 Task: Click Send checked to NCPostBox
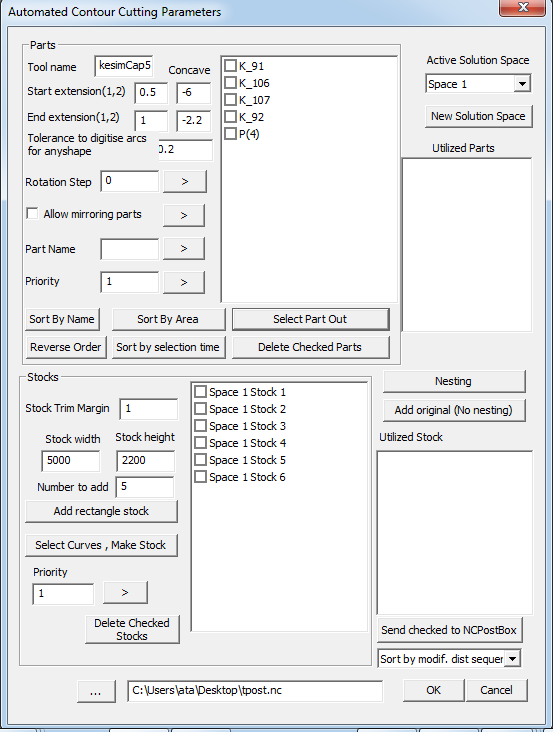(x=449, y=630)
